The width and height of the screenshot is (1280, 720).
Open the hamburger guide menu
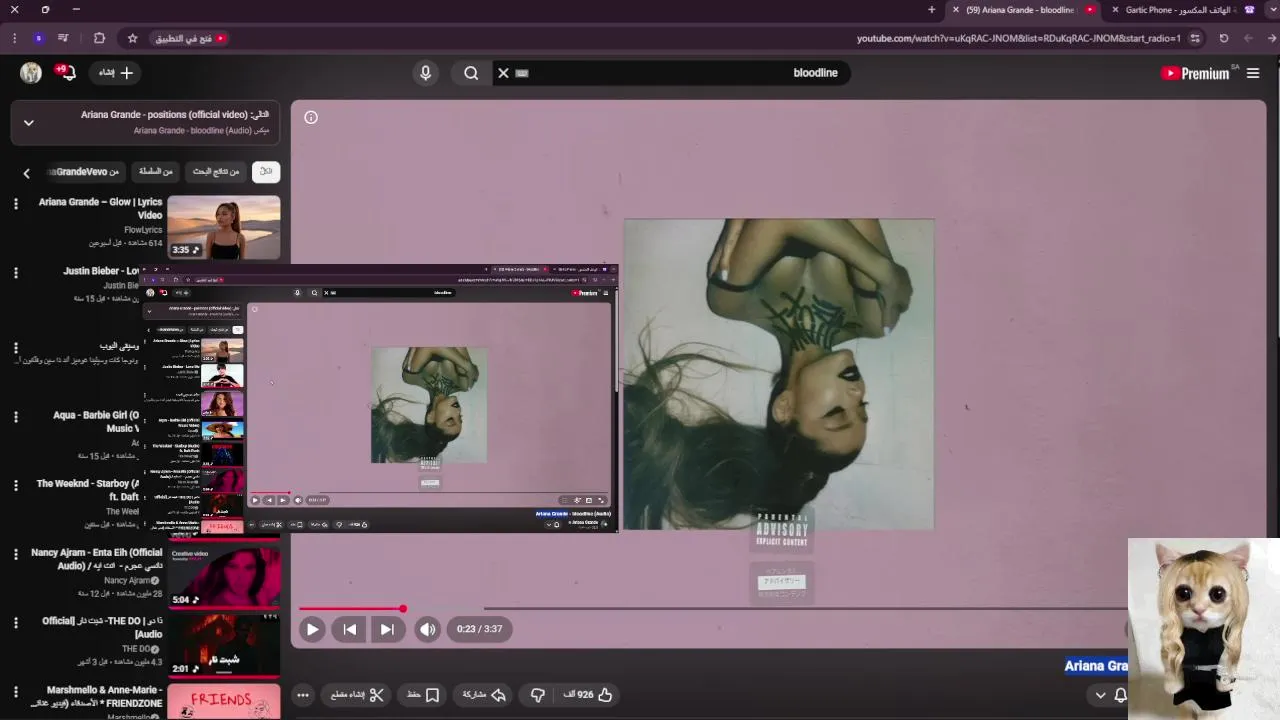point(1253,73)
